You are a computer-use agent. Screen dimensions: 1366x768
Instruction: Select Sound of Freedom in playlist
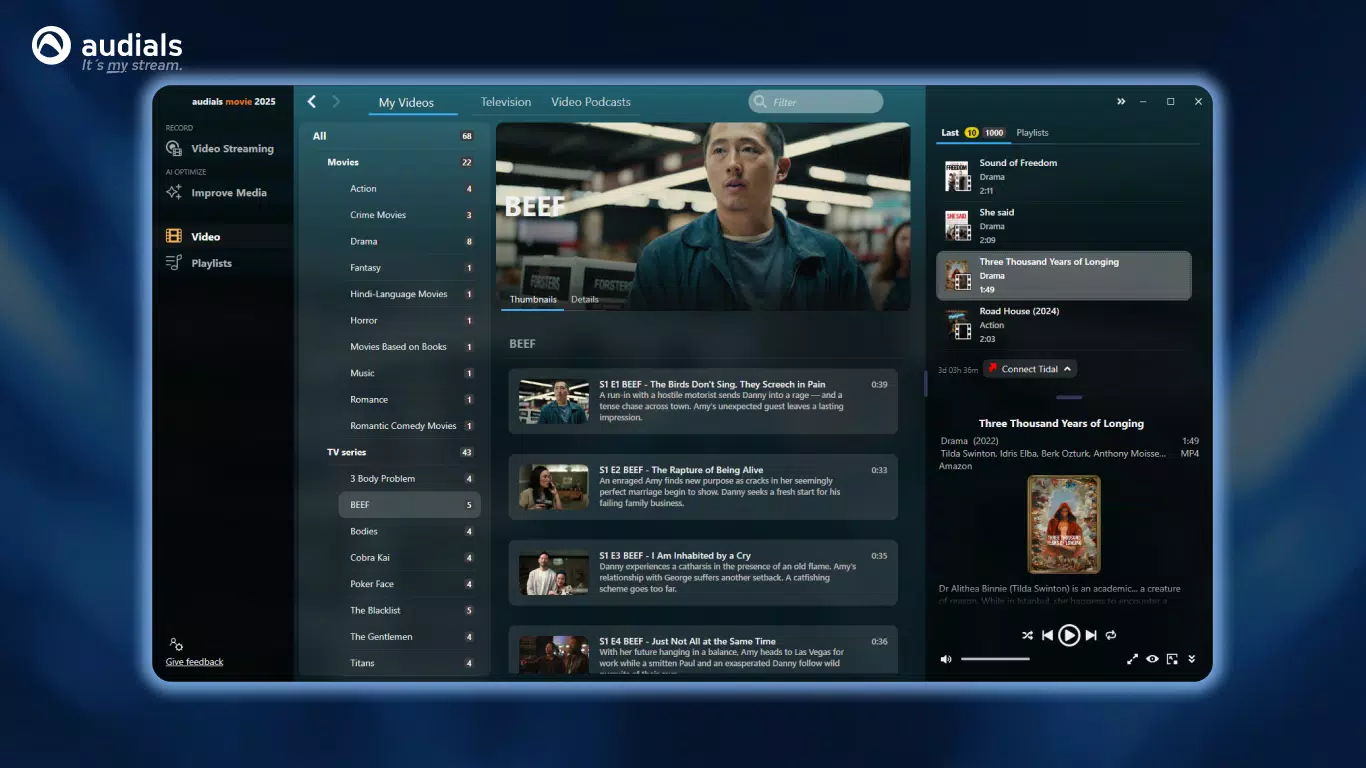coord(1064,176)
